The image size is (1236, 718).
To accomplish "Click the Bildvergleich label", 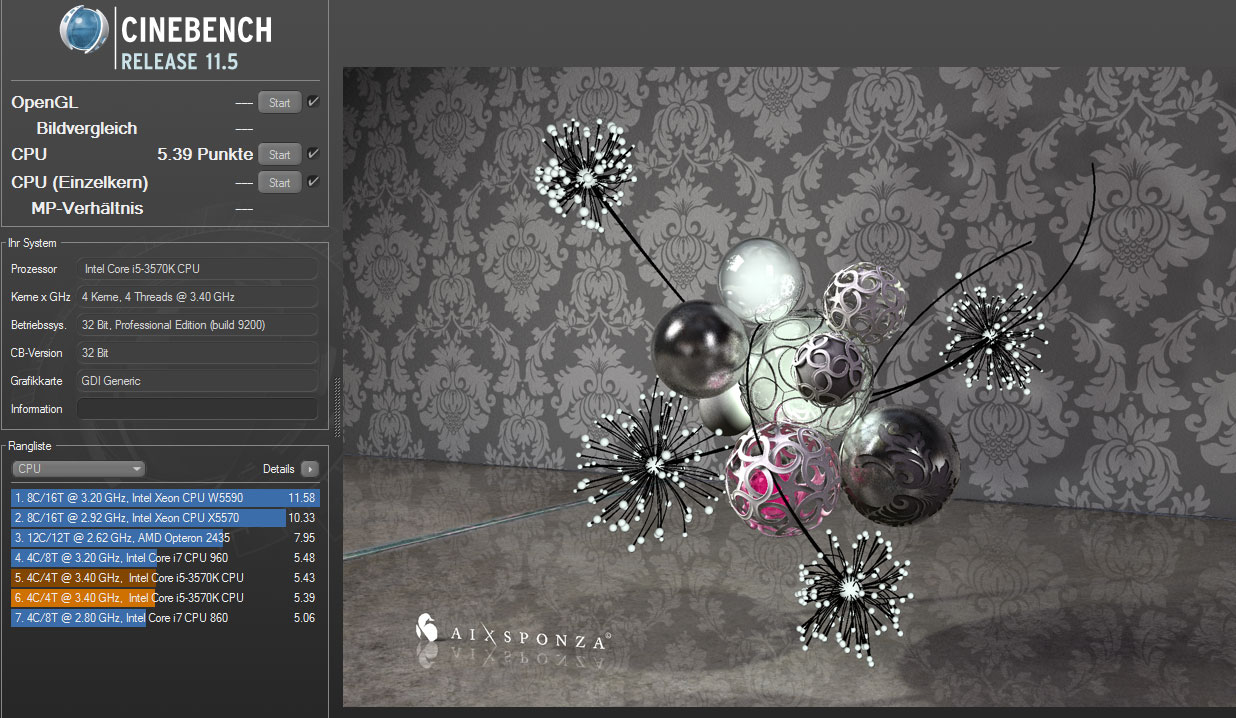I will (87, 128).
